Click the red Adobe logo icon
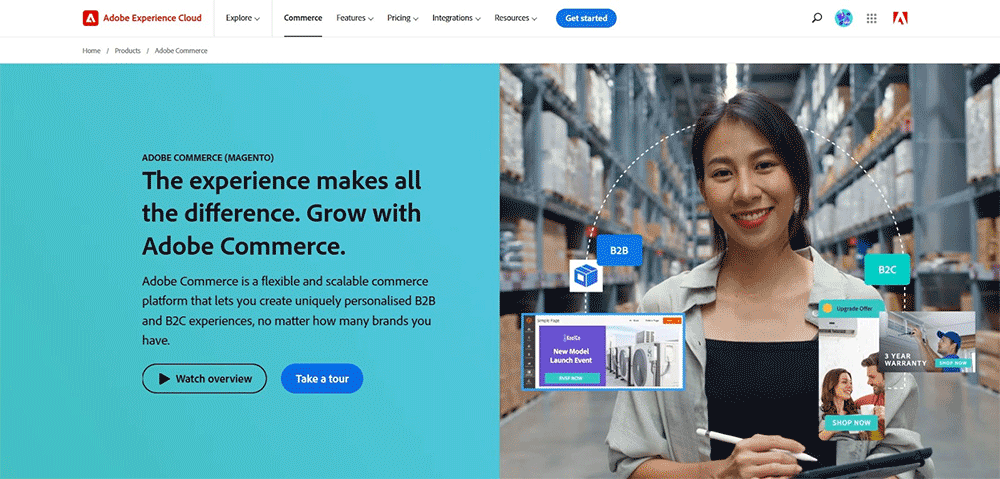Image resolution: width=1000 pixels, height=479 pixels. click(901, 18)
